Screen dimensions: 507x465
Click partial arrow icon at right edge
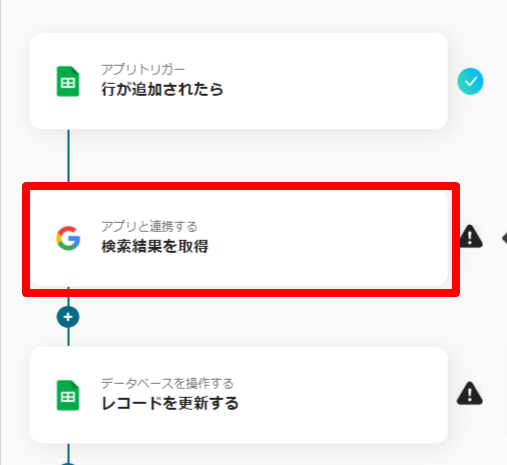click(504, 238)
